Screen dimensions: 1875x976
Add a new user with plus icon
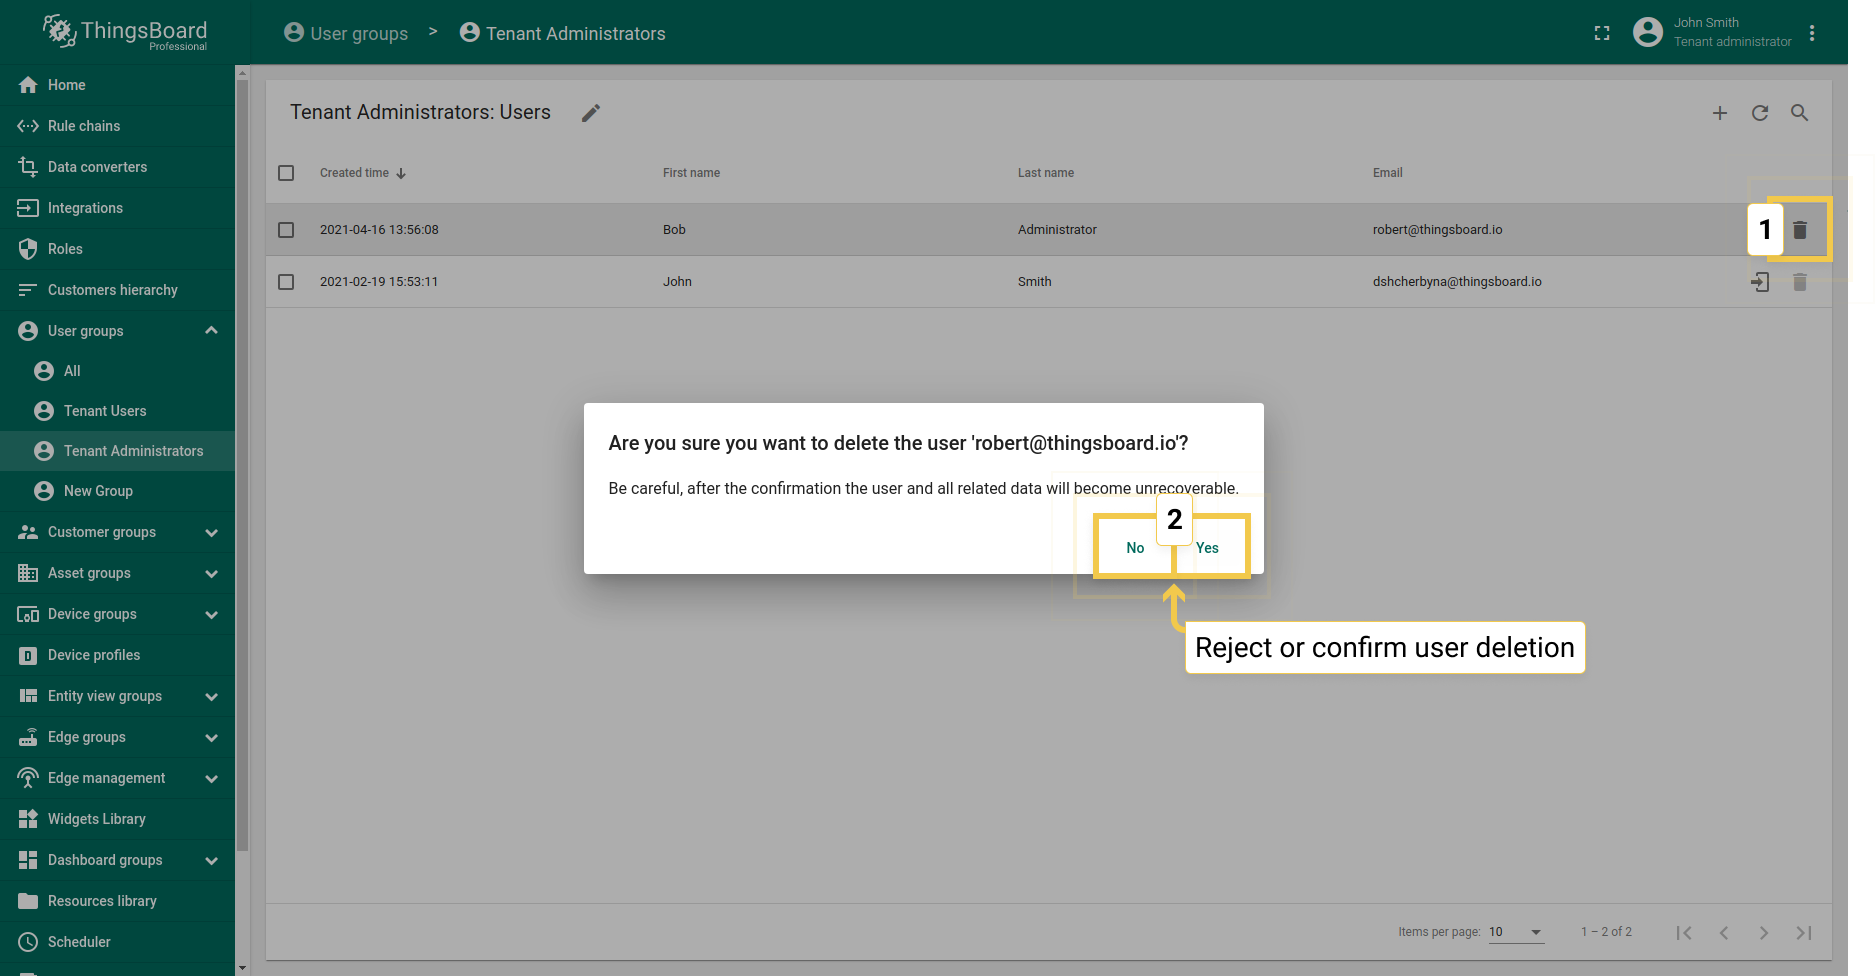point(1720,113)
